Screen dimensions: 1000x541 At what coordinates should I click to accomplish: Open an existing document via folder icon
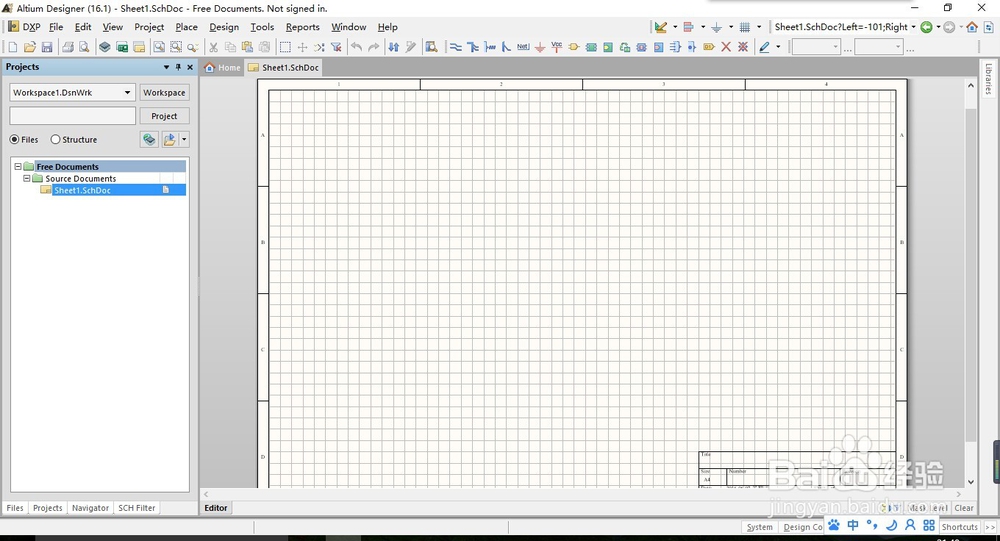pos(30,47)
